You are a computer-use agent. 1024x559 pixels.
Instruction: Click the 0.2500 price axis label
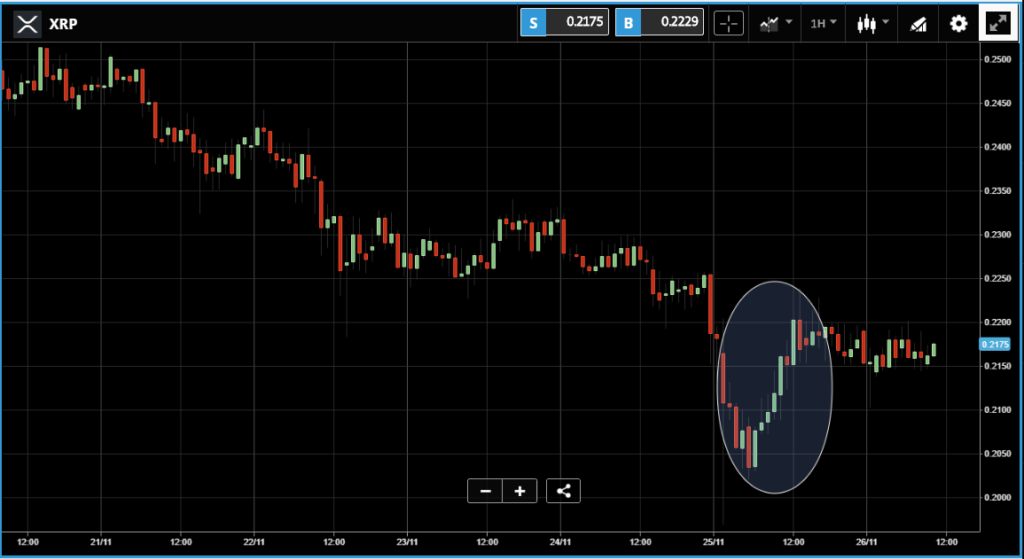coord(996,59)
